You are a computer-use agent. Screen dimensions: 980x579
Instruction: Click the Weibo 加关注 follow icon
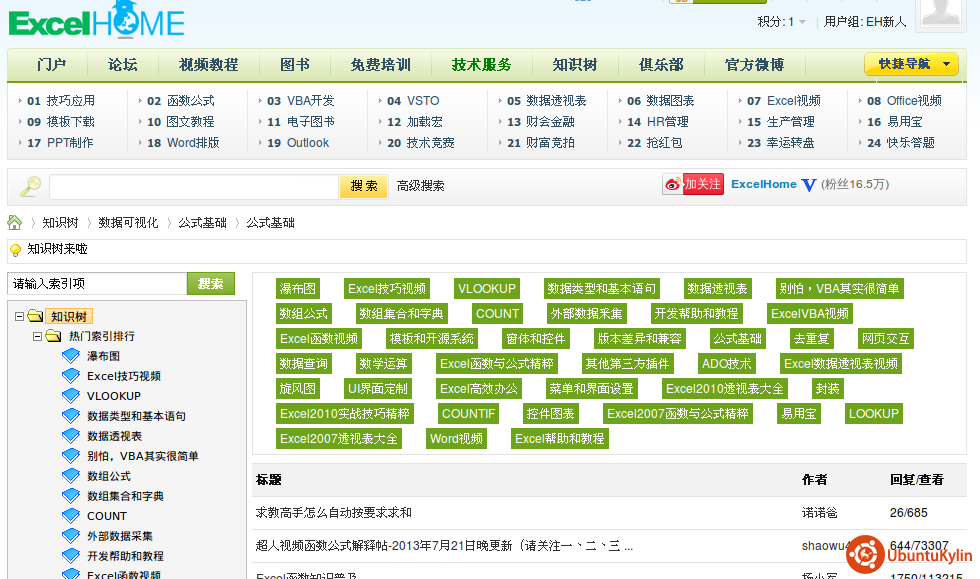[x=692, y=184]
